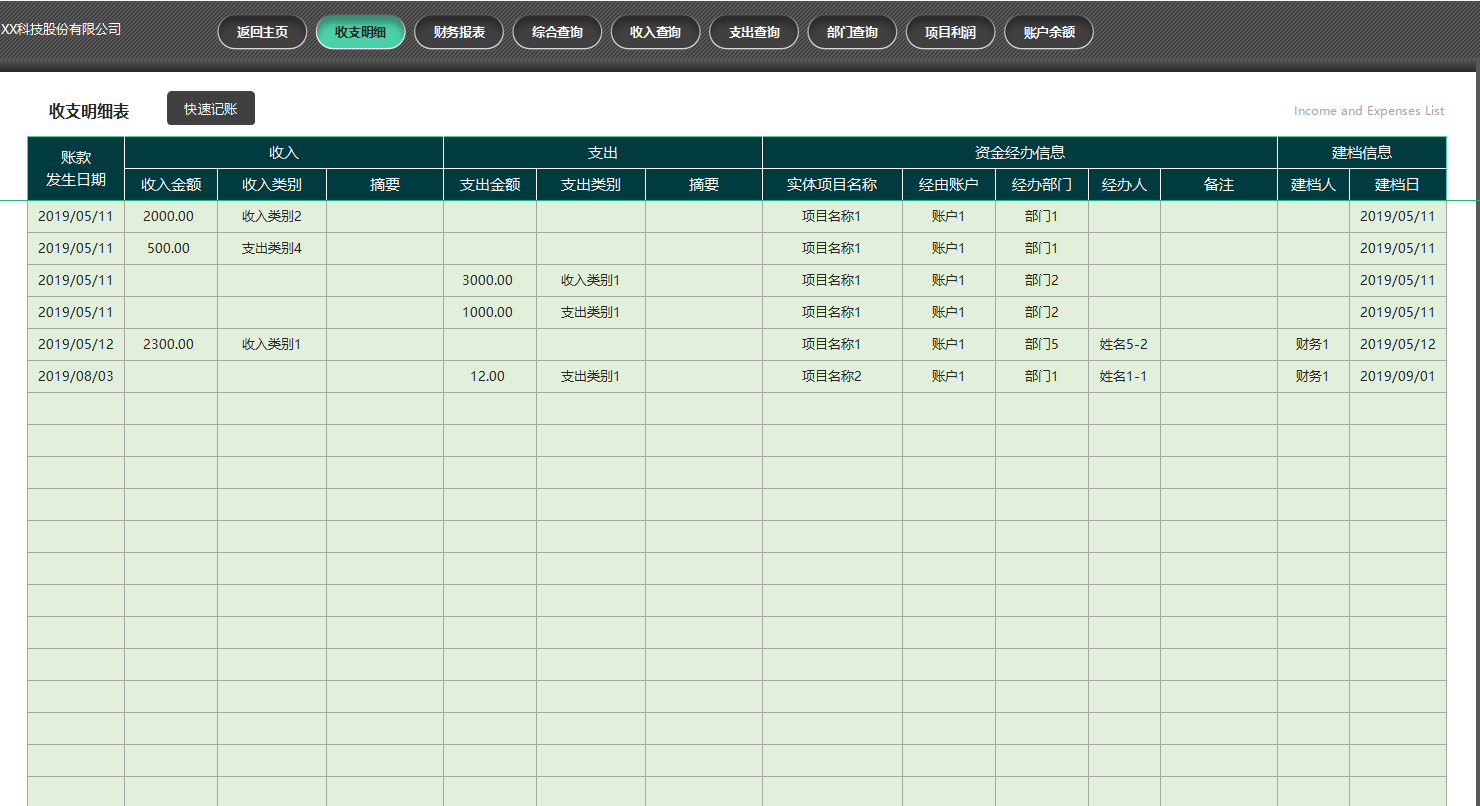
Task: Click the 收入金额 column header
Action: 171,185
